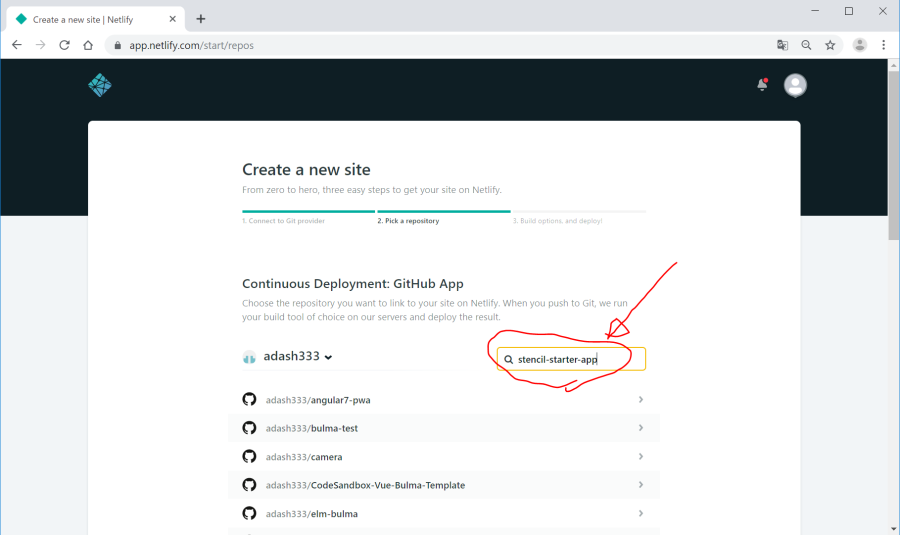Screen dimensions: 900x535
Task: Expand the adash333/camera row chevron
Action: click(640, 457)
